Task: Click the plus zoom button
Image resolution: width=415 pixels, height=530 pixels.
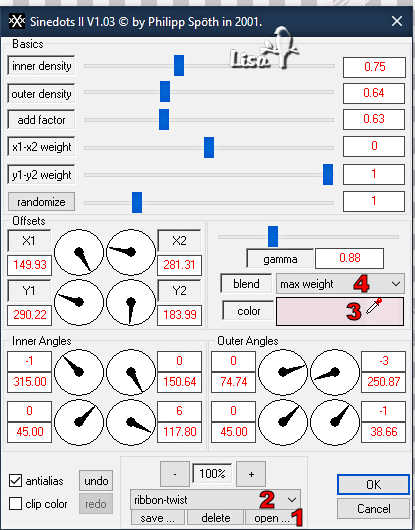Action: click(251, 474)
